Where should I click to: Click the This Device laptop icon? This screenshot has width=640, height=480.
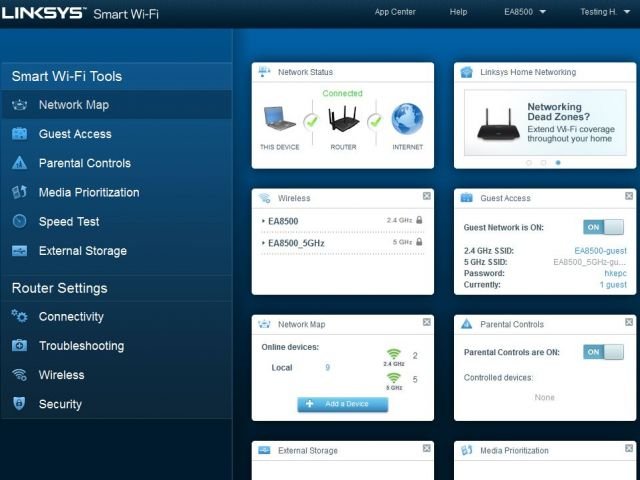tap(280, 118)
